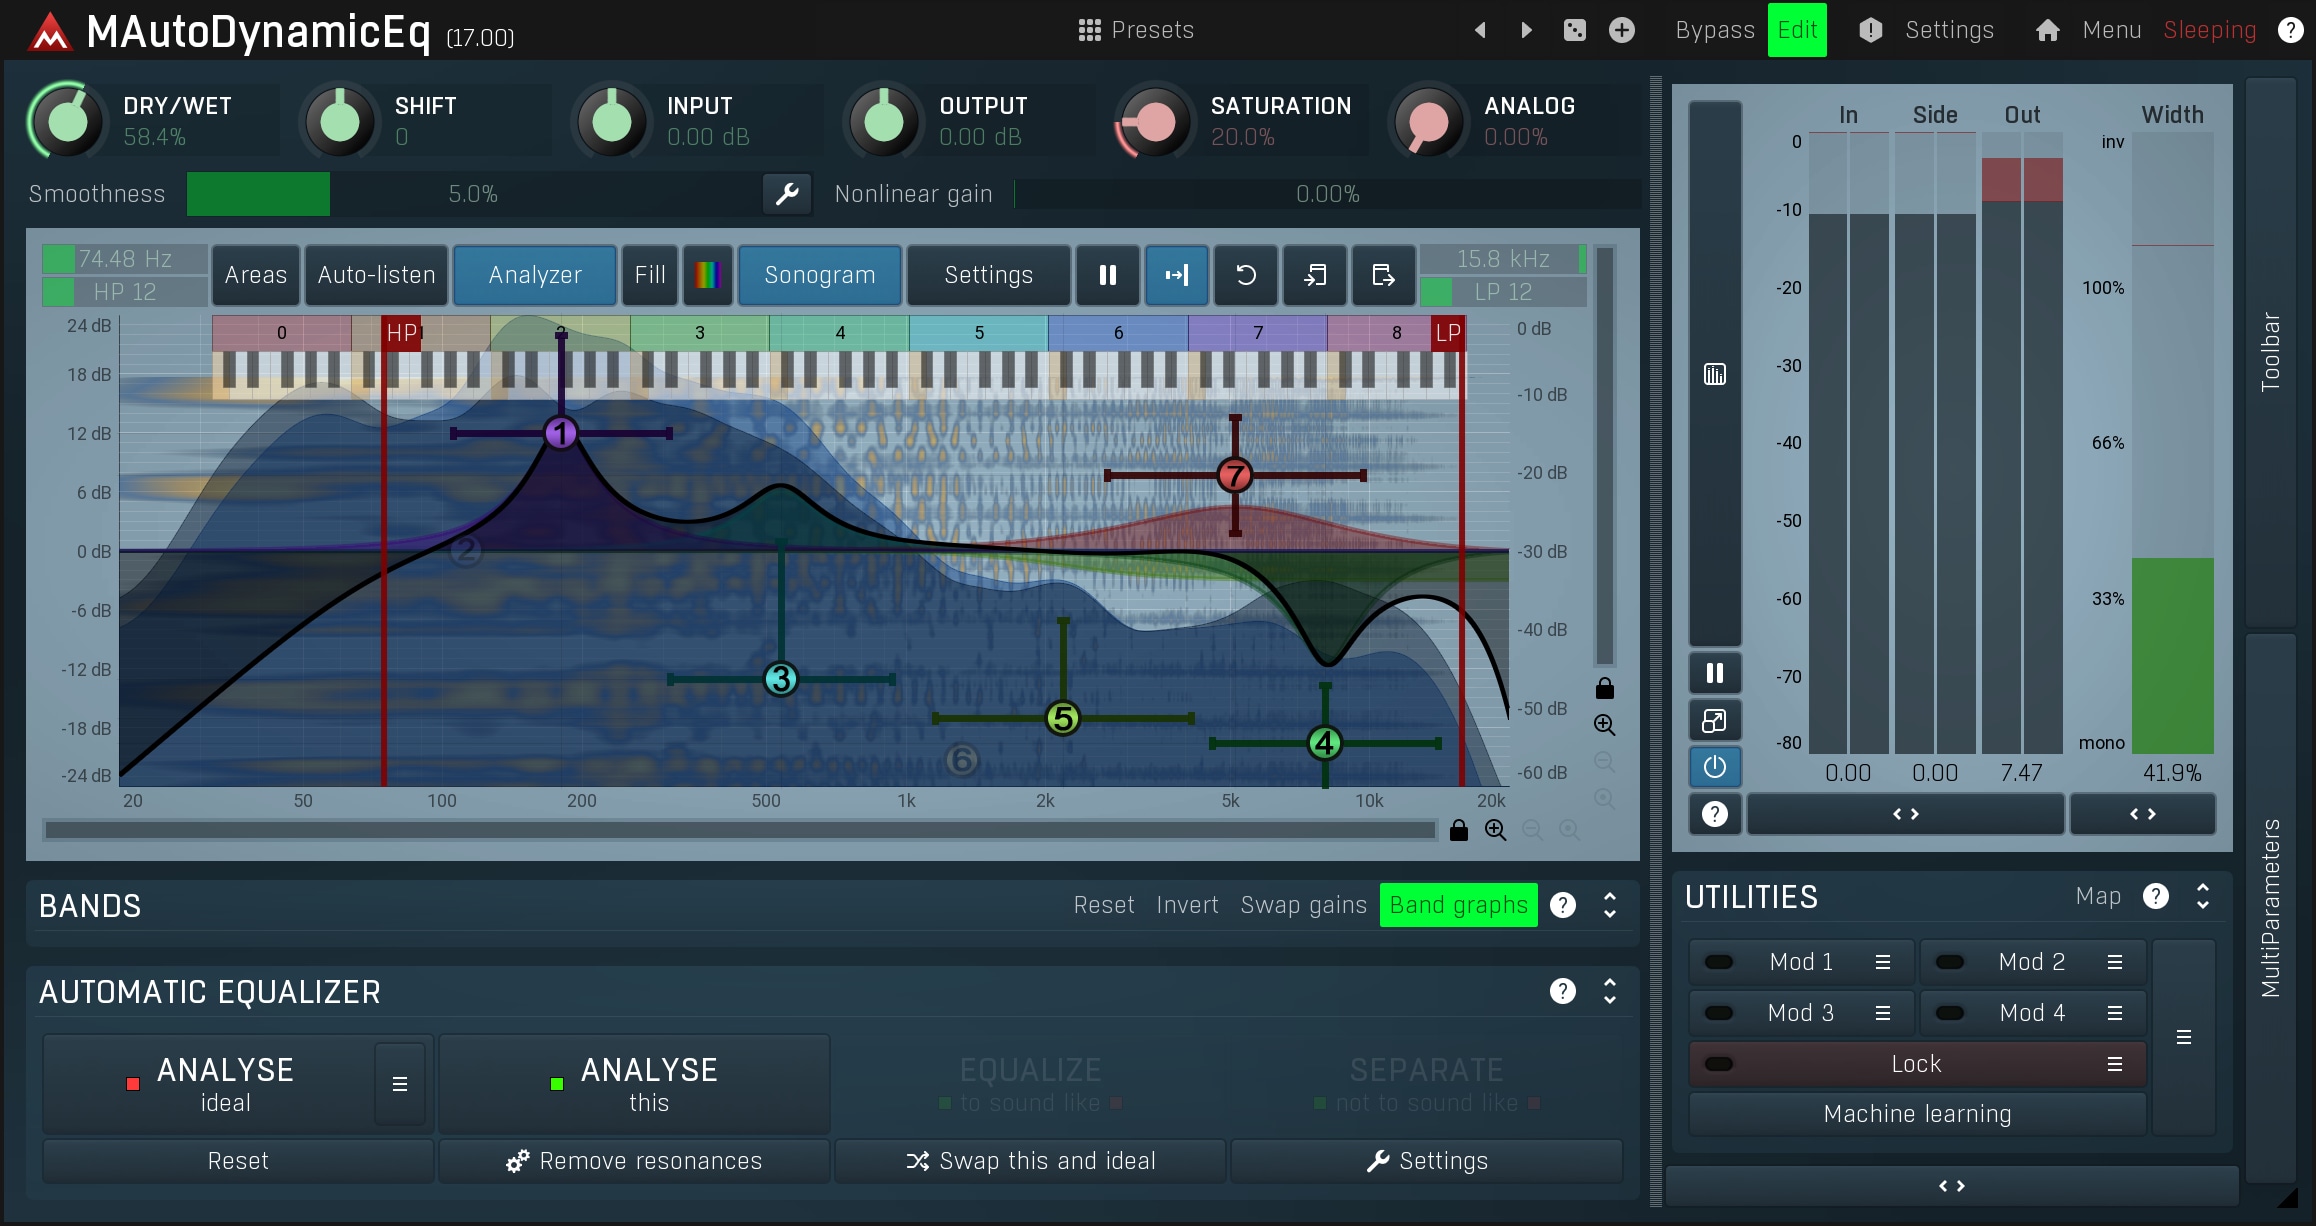This screenshot has height=1226, width=2316.
Task: Click the add preset plus icon
Action: (1621, 30)
